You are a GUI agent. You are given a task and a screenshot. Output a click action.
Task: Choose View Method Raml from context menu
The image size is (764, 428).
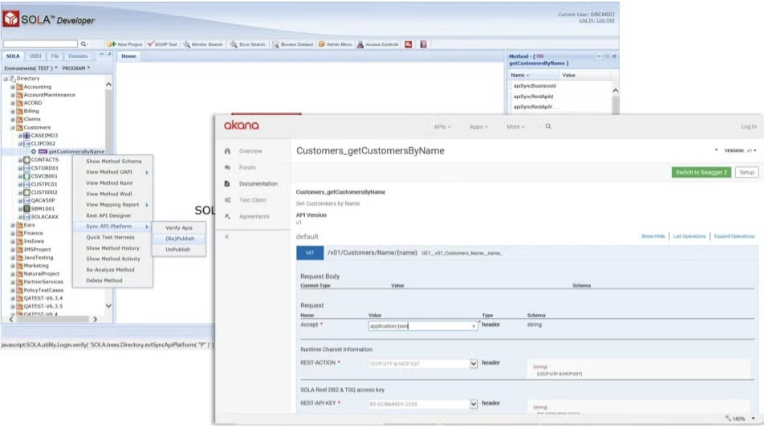110,183
